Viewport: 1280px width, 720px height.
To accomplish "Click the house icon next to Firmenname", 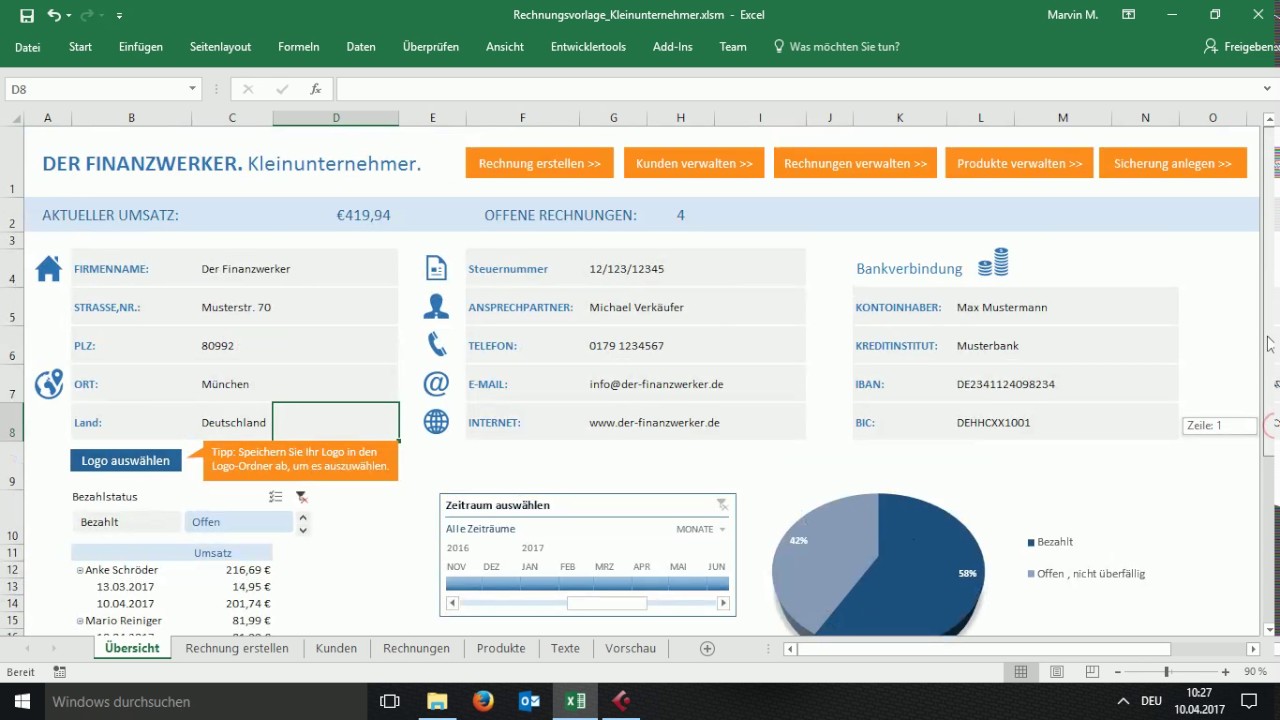I will 48,269.
